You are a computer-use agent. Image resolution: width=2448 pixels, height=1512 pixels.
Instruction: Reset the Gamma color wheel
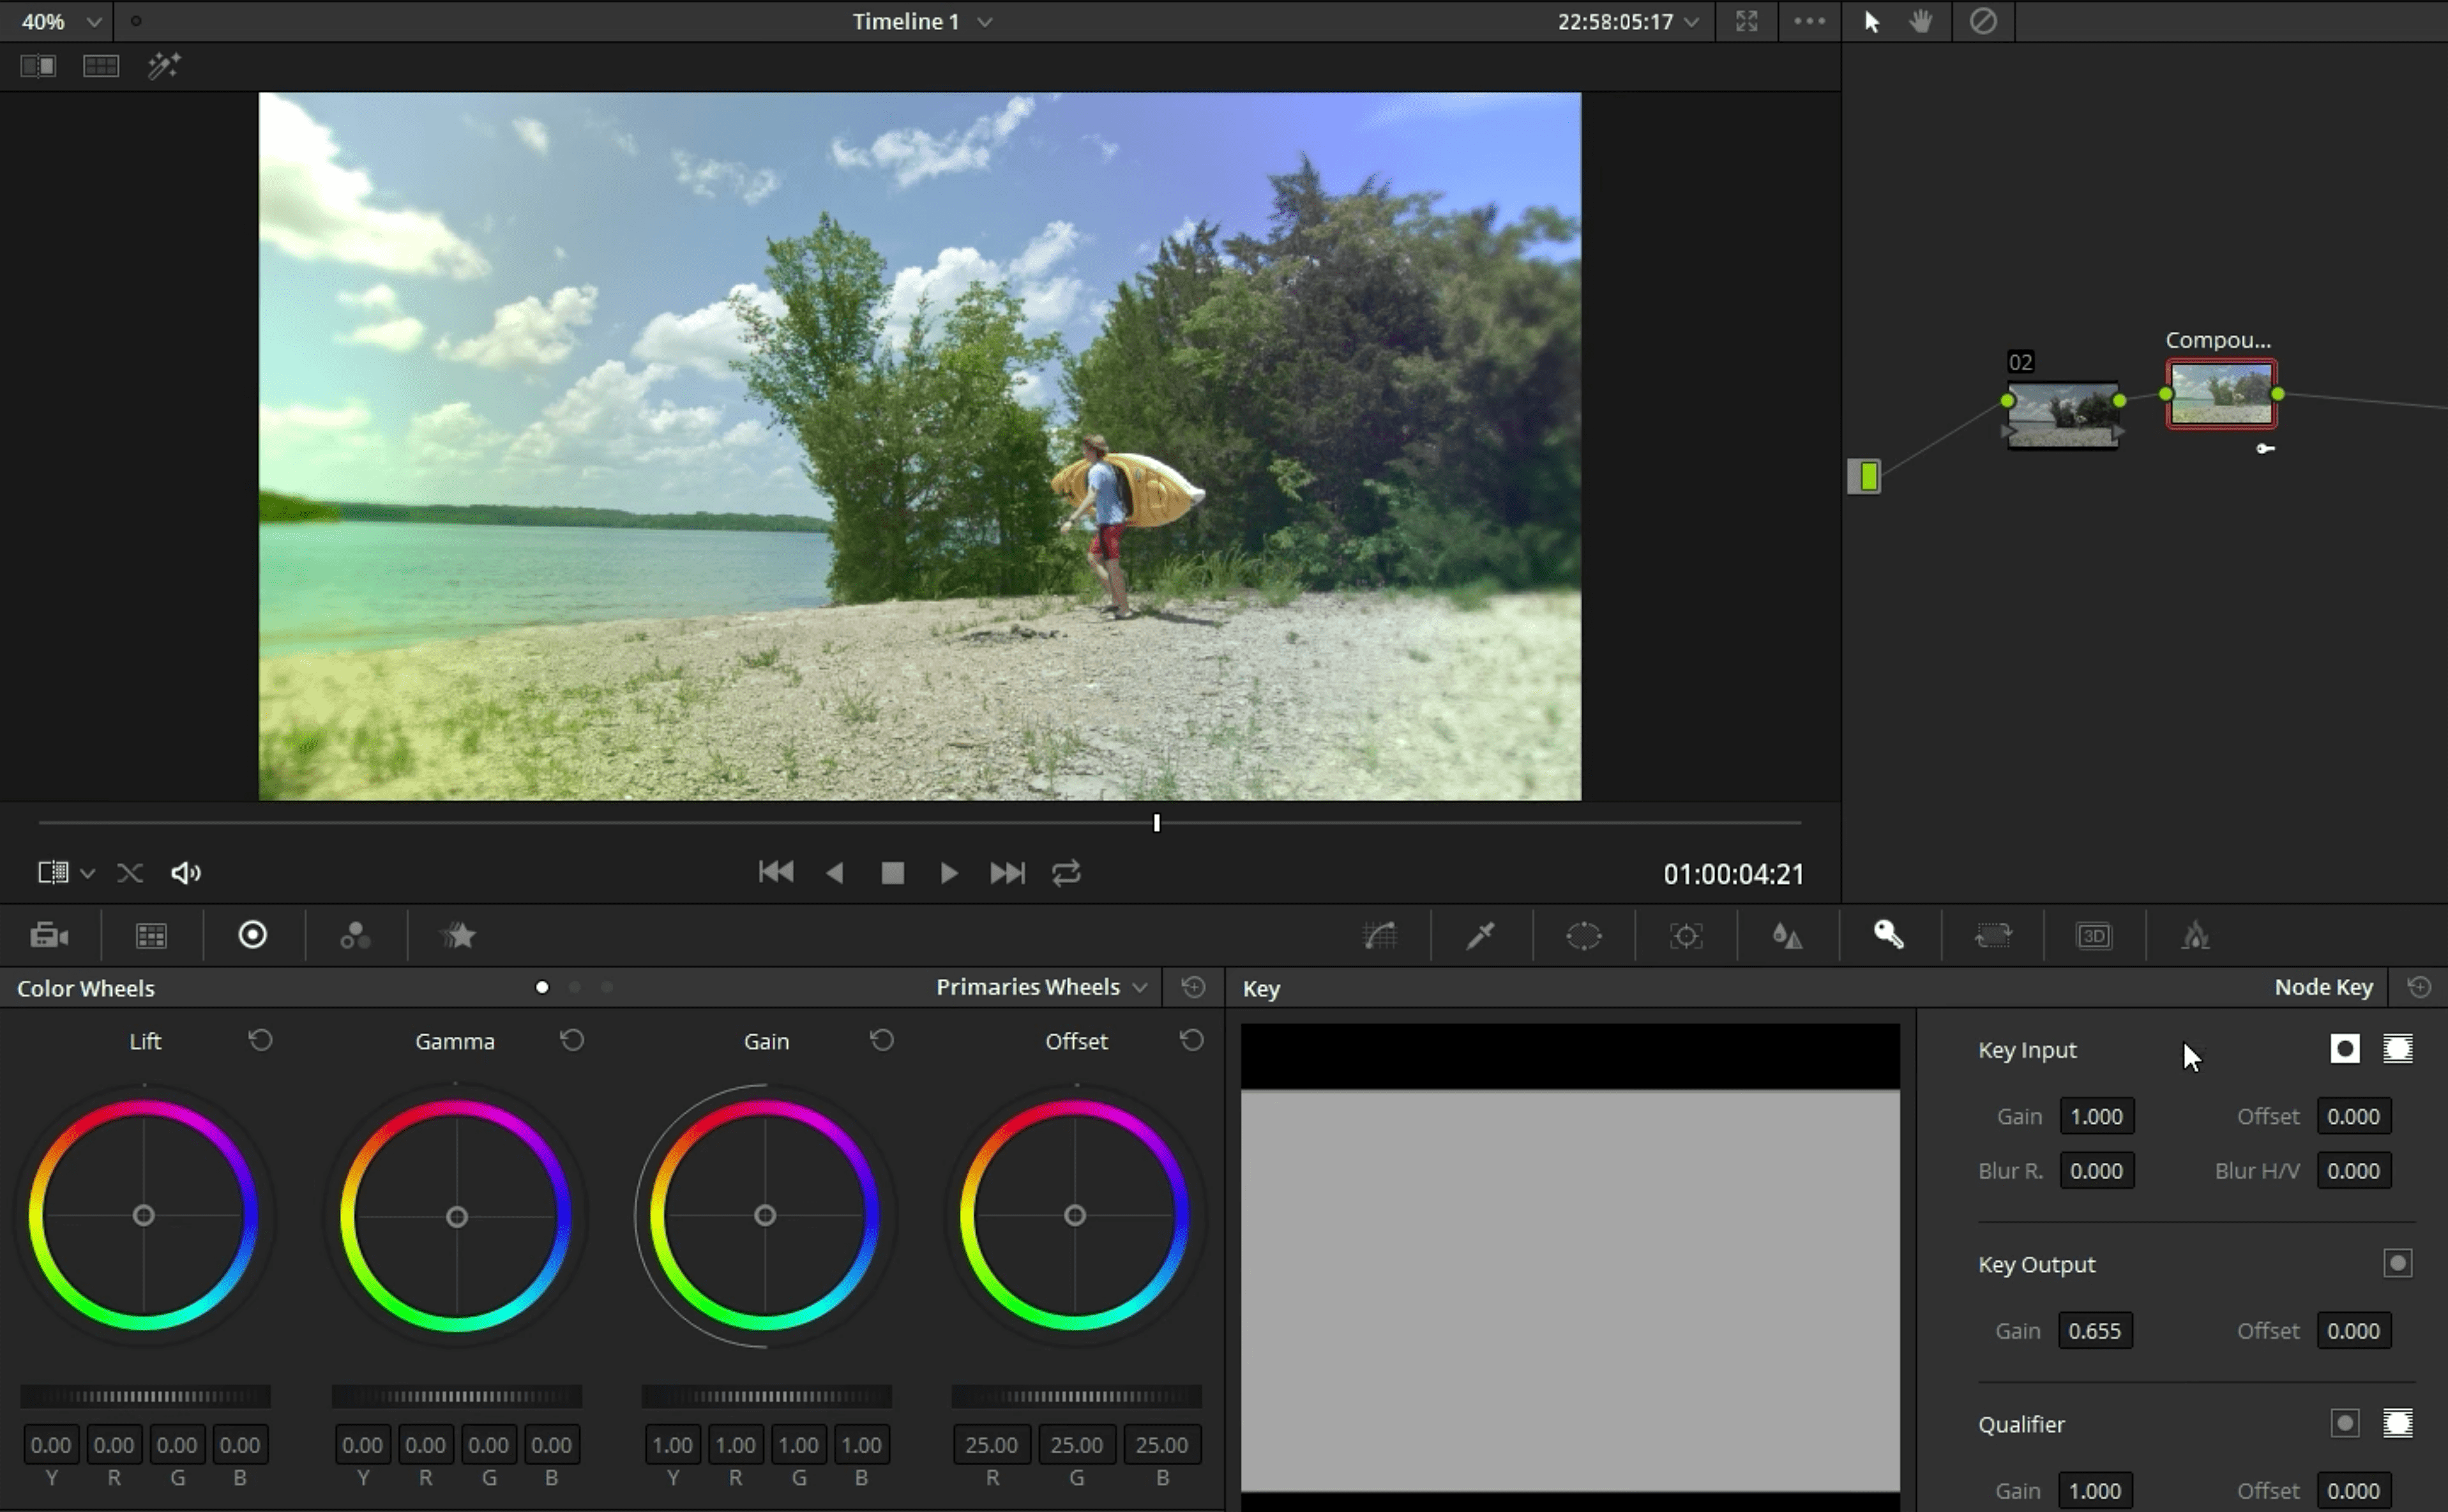click(571, 1040)
